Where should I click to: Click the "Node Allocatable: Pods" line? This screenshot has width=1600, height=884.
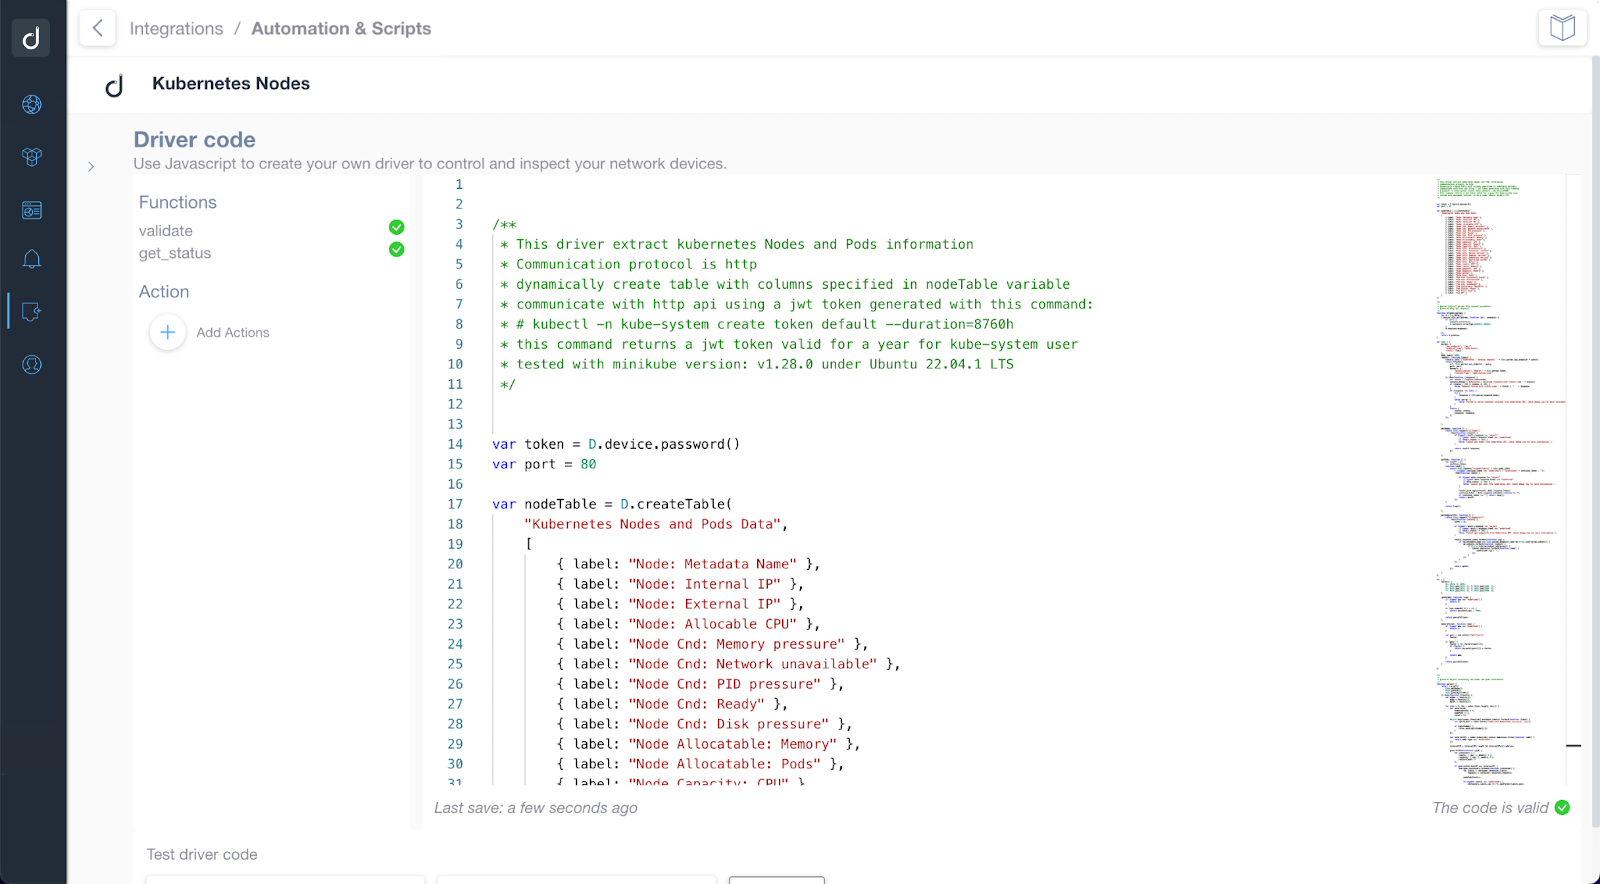point(700,764)
